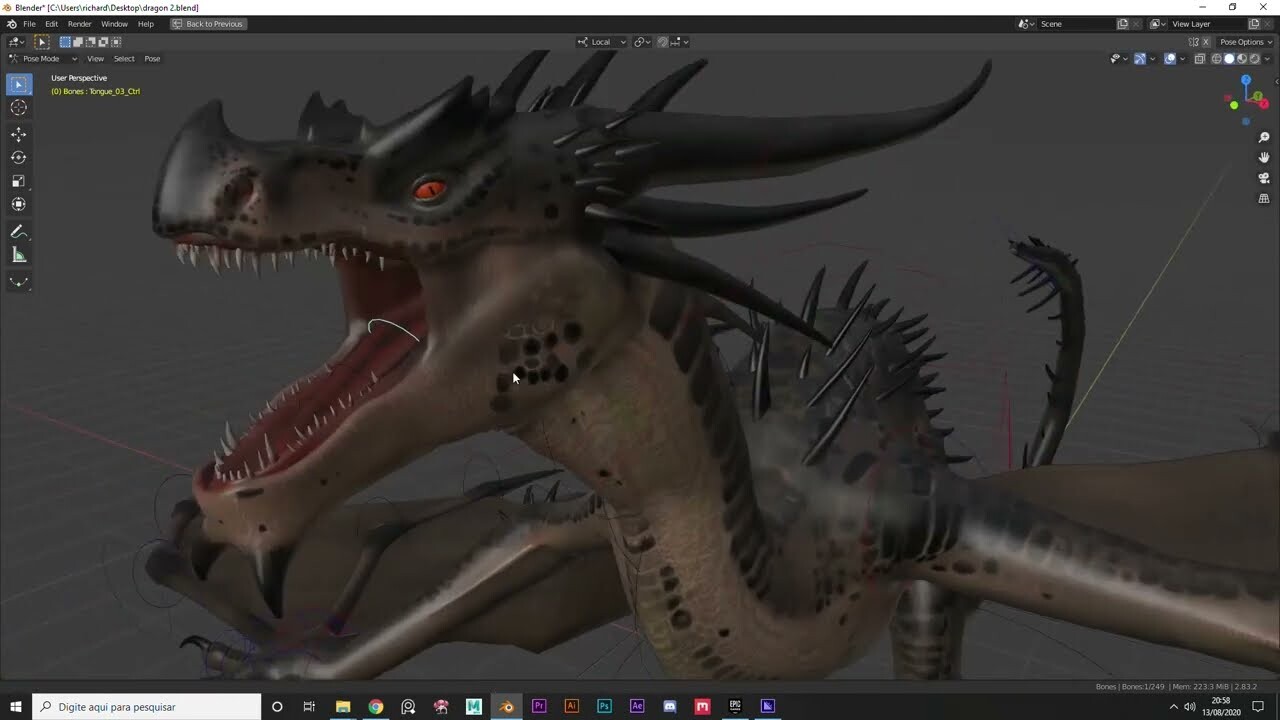Screen dimensions: 1280x720
Task: Open the transform orientation dropdown set to Local
Action: pyautogui.click(x=601, y=42)
